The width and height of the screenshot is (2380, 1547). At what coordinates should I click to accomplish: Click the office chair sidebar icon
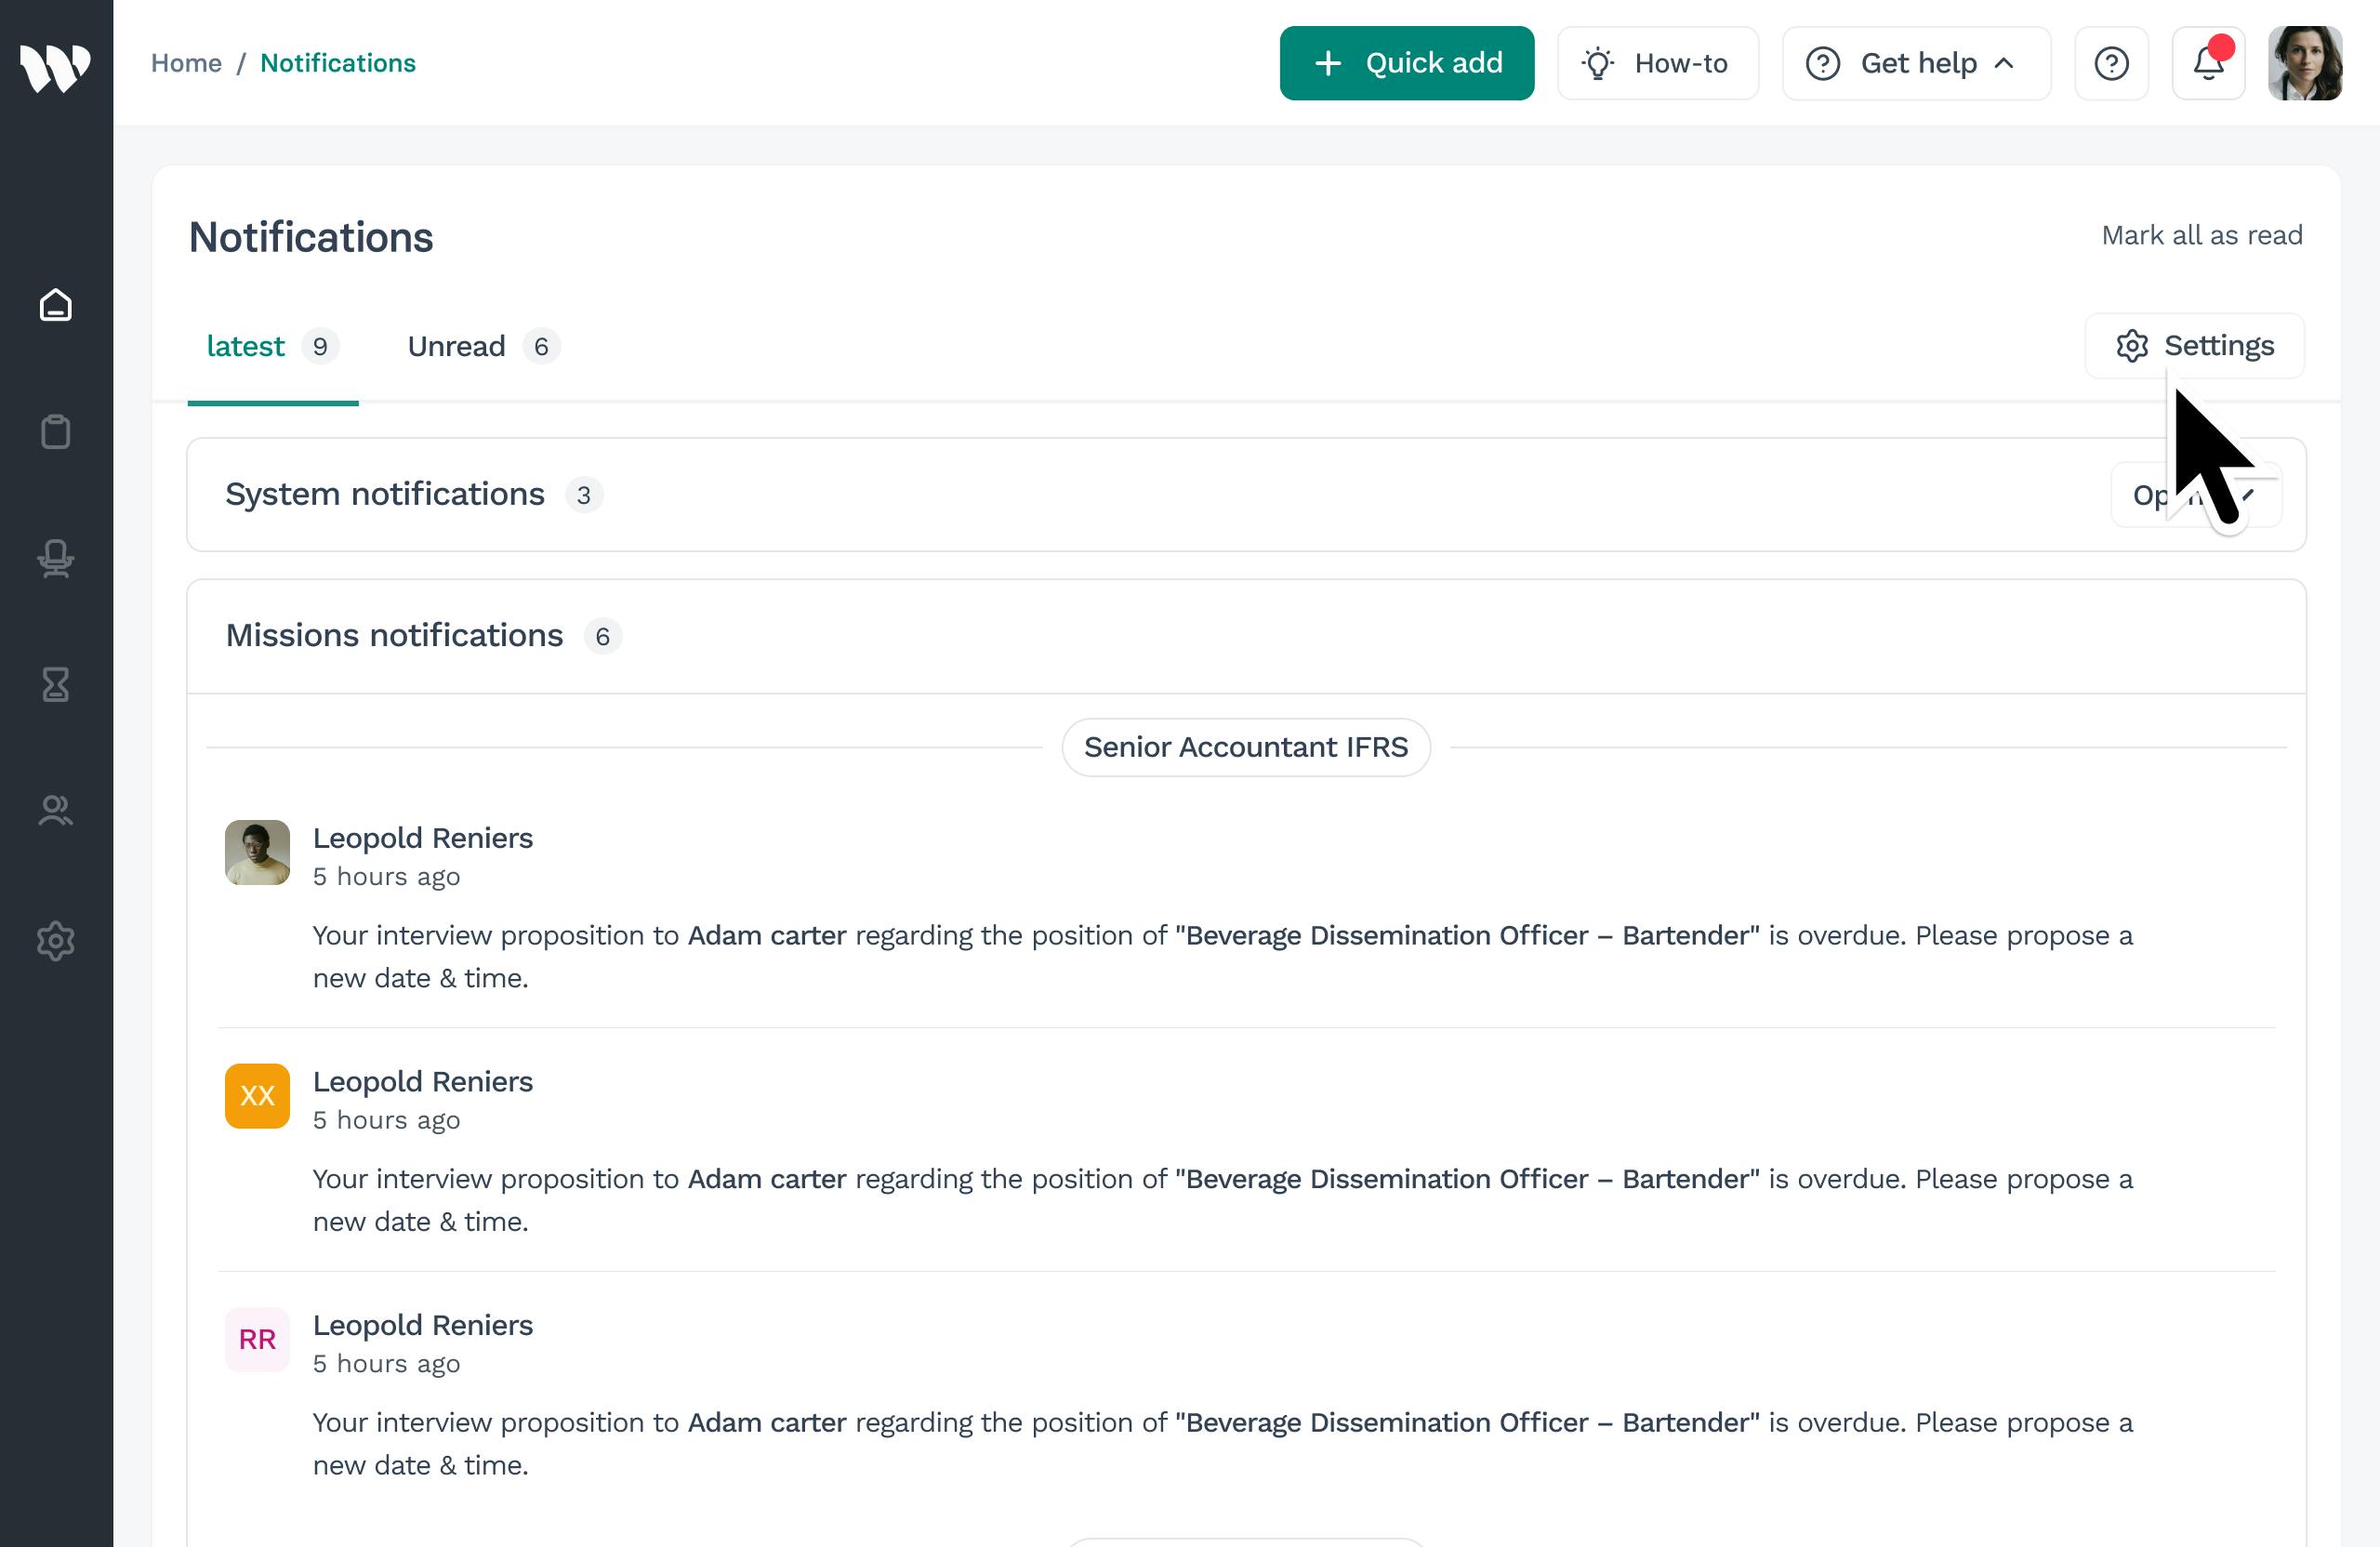point(56,559)
